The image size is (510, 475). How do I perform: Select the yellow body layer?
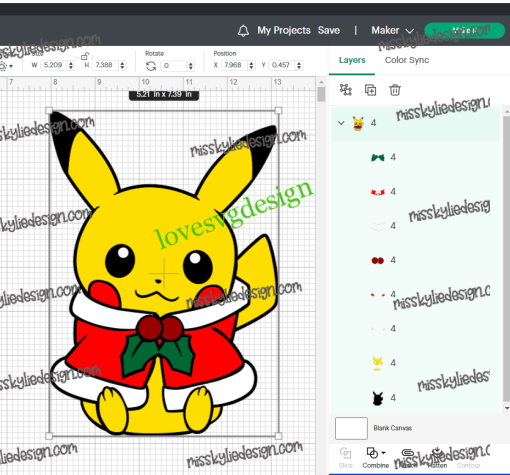click(x=415, y=363)
